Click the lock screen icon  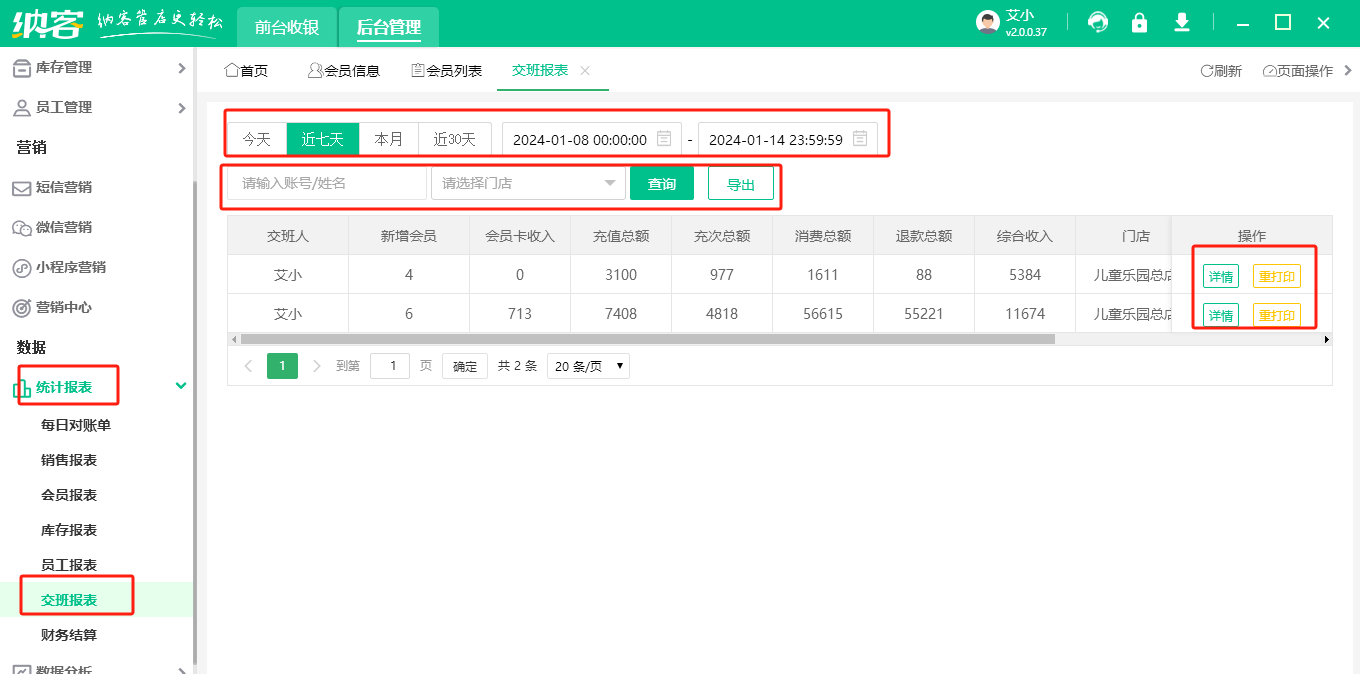1139,23
